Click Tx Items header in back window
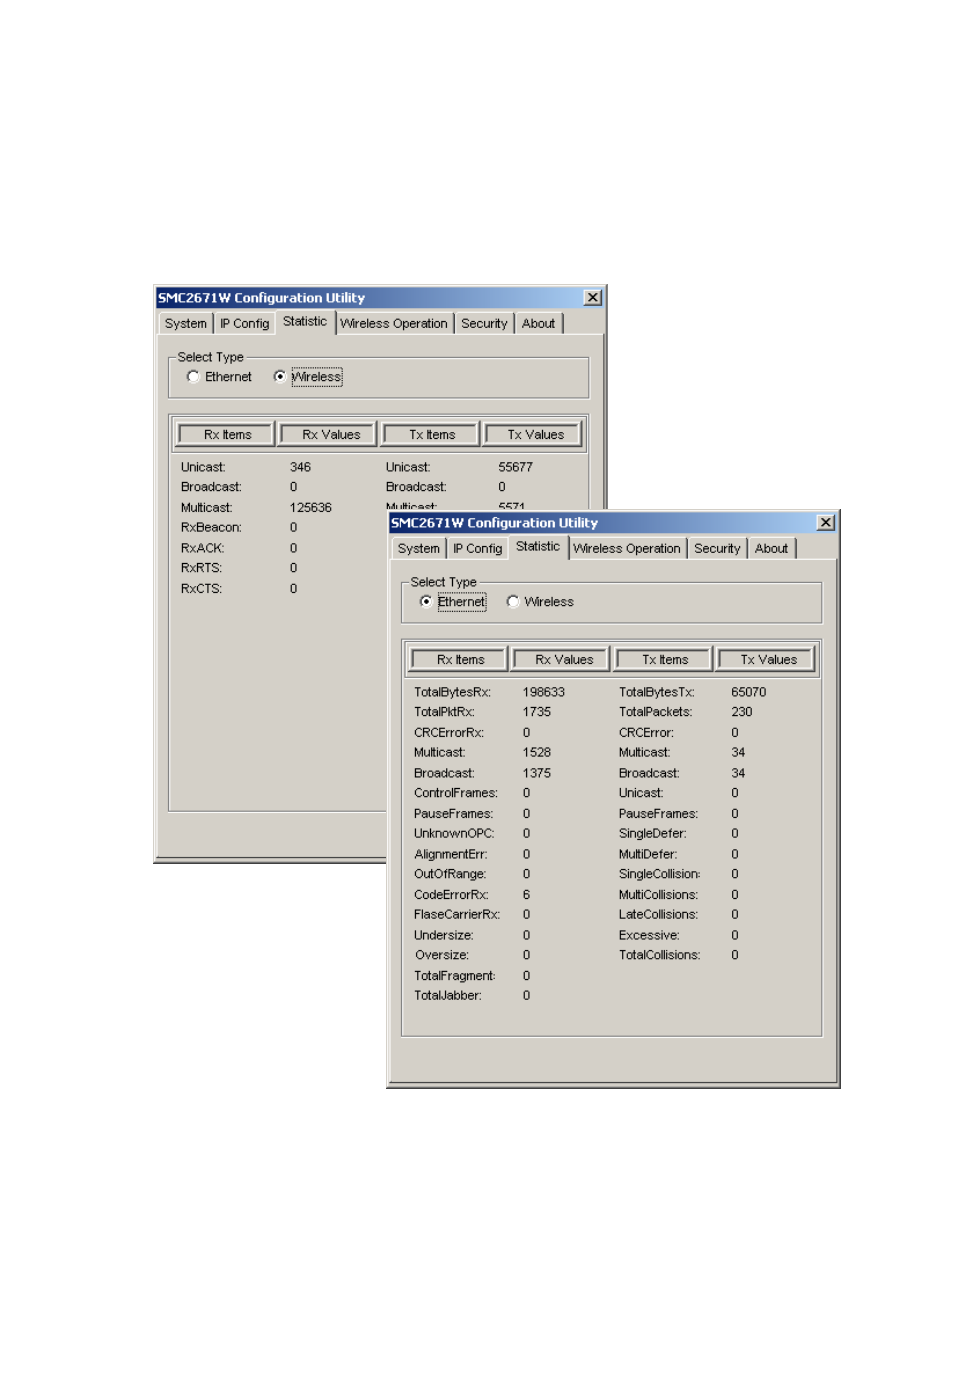 pos(432,435)
